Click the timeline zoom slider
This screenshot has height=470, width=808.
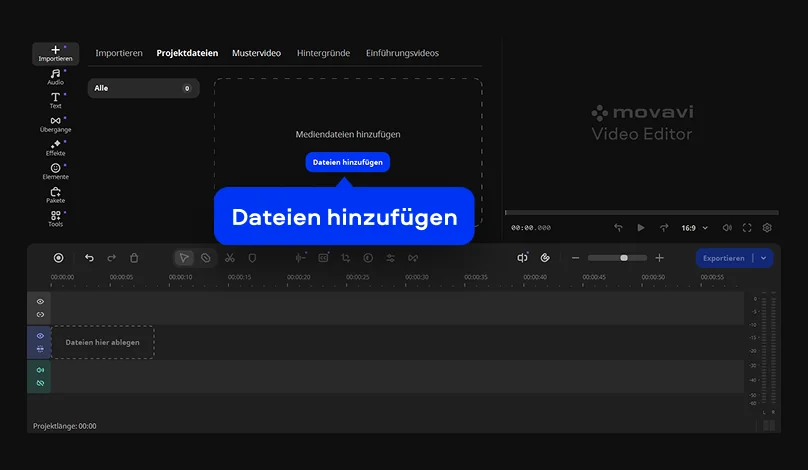623,258
